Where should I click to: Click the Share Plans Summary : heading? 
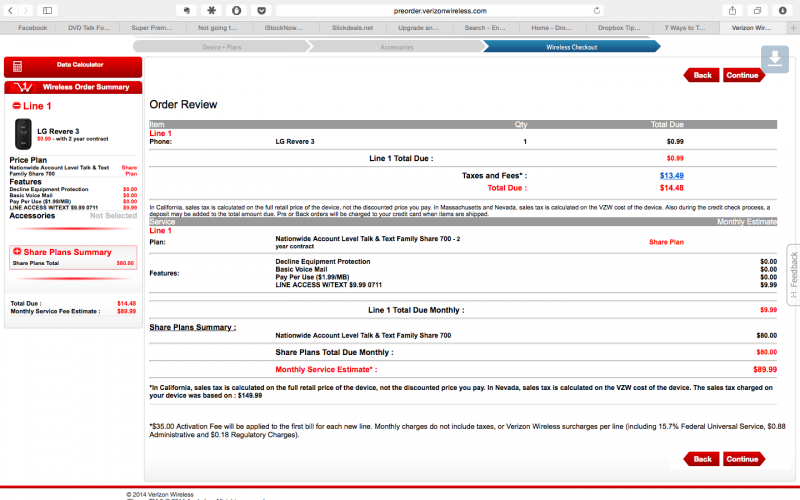[192, 327]
